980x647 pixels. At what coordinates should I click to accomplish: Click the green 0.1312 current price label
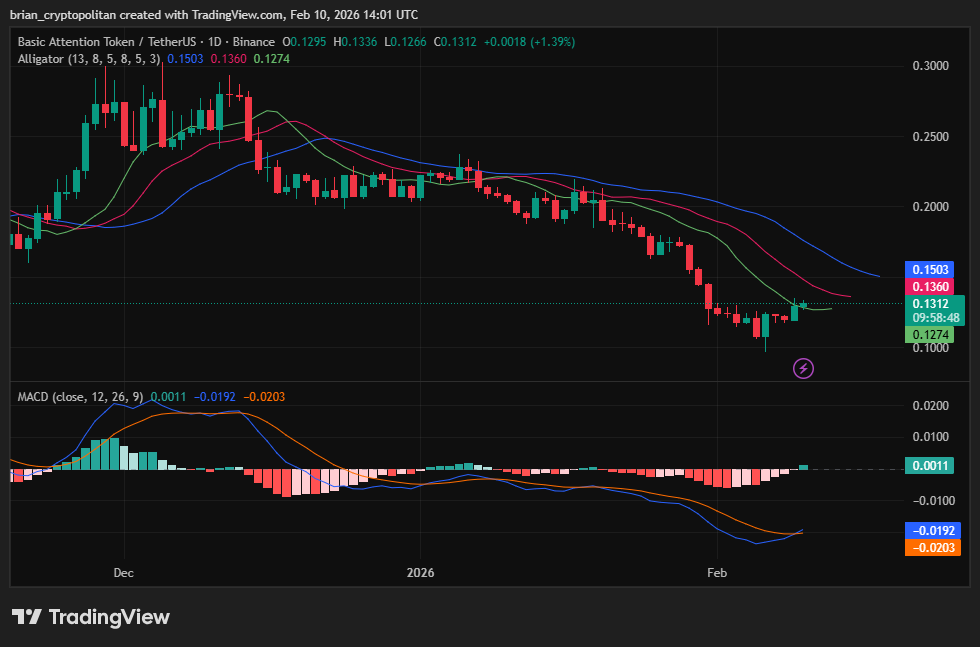(x=934, y=311)
